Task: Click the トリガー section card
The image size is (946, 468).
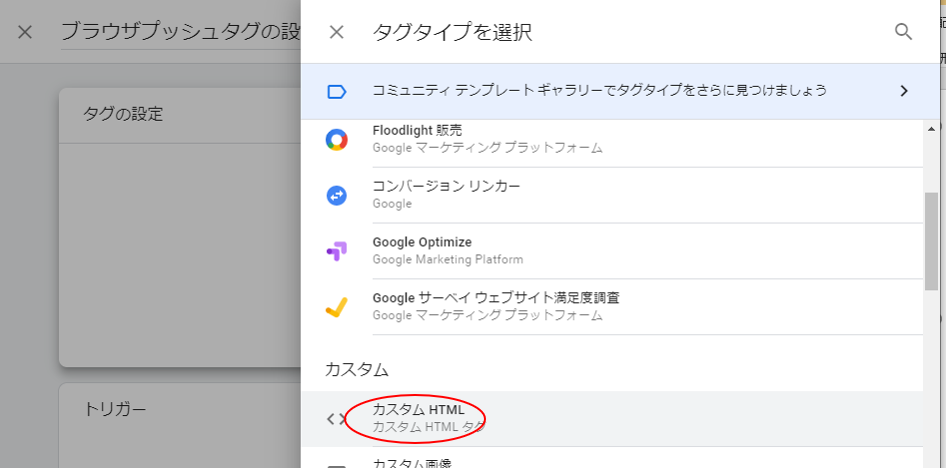Action: 180,425
